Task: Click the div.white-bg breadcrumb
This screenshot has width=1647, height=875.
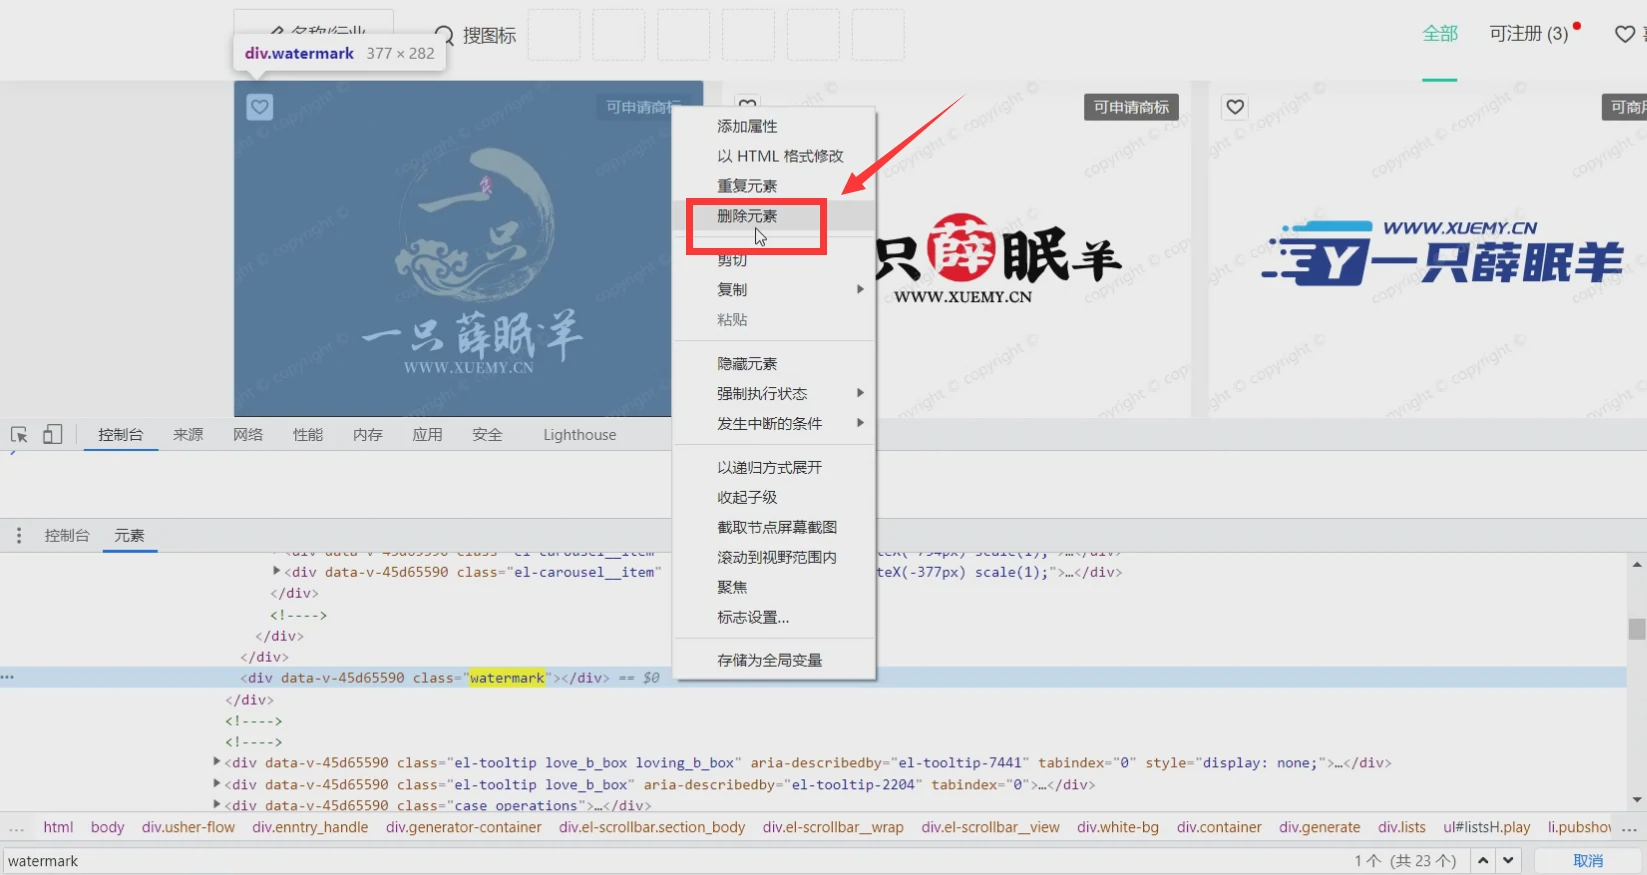Action: click(x=1118, y=828)
